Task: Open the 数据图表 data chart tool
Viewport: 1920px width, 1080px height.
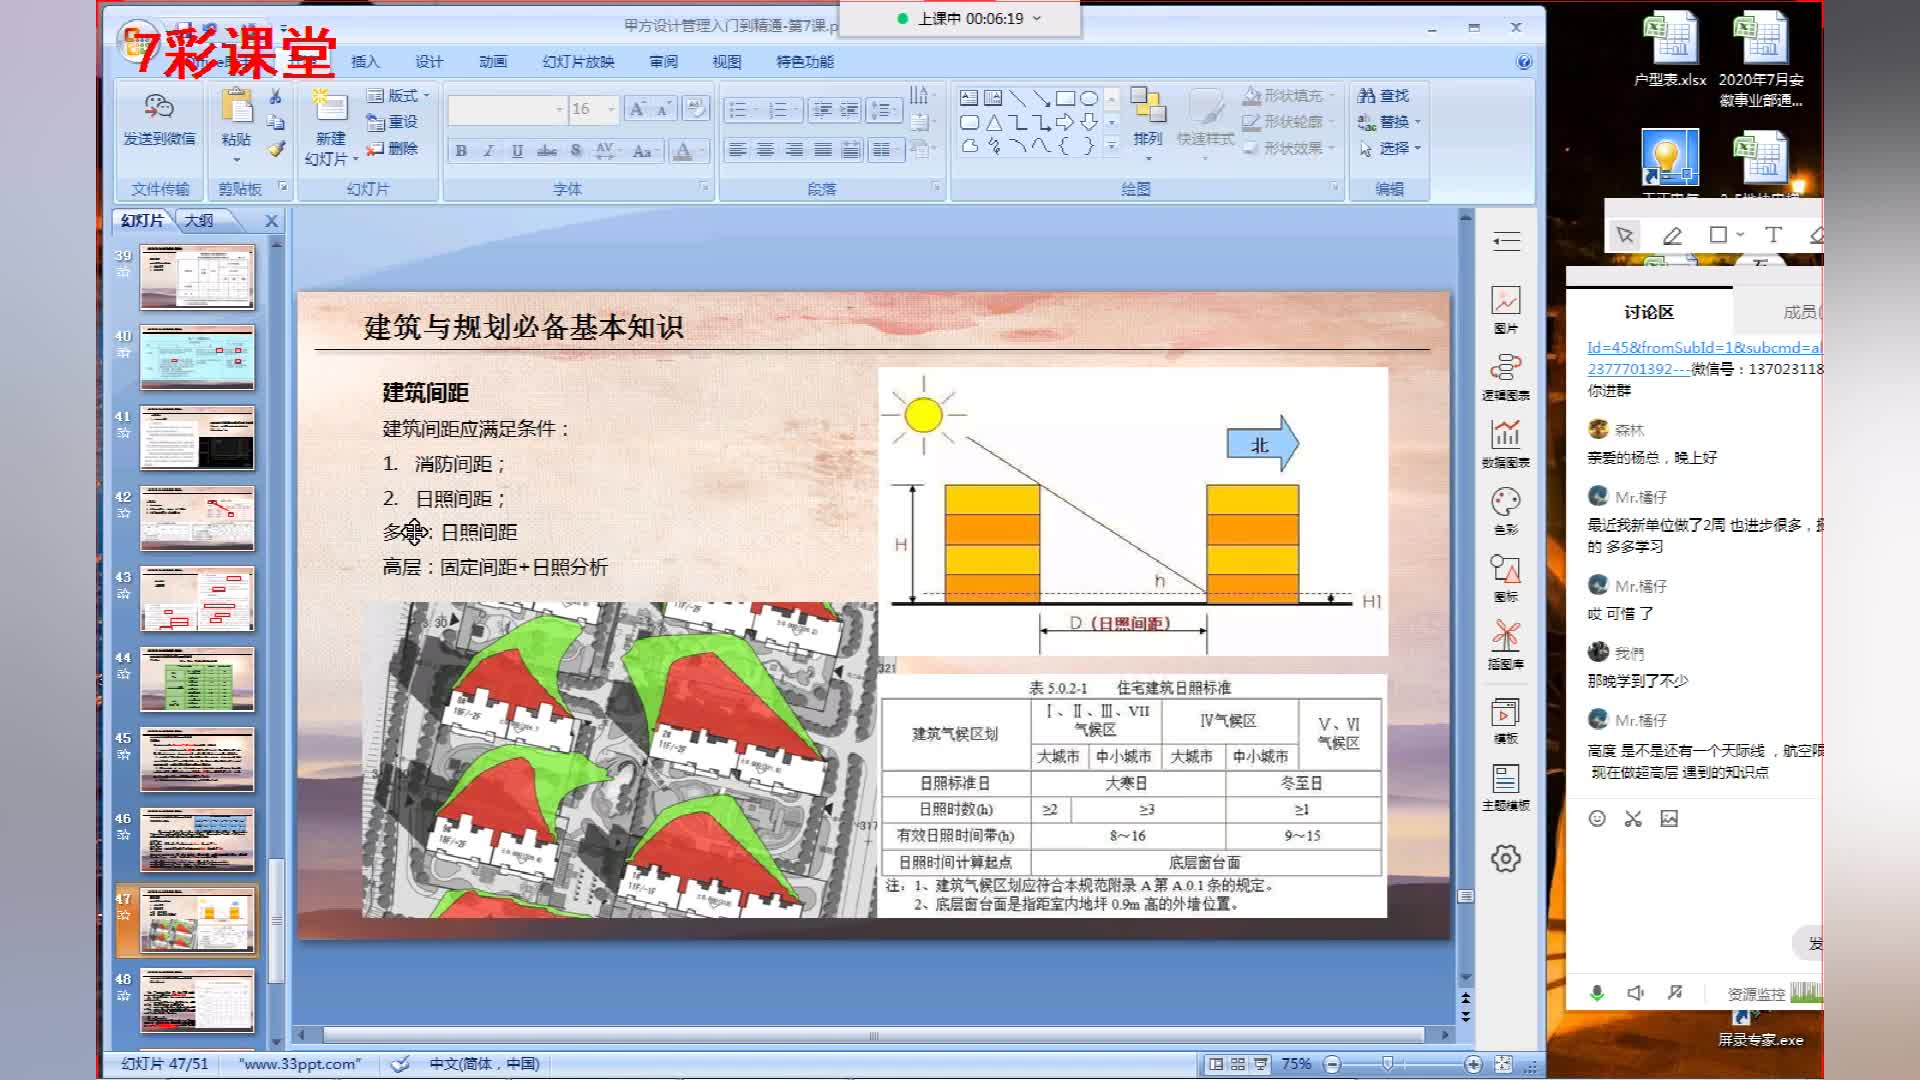Action: 1505,435
